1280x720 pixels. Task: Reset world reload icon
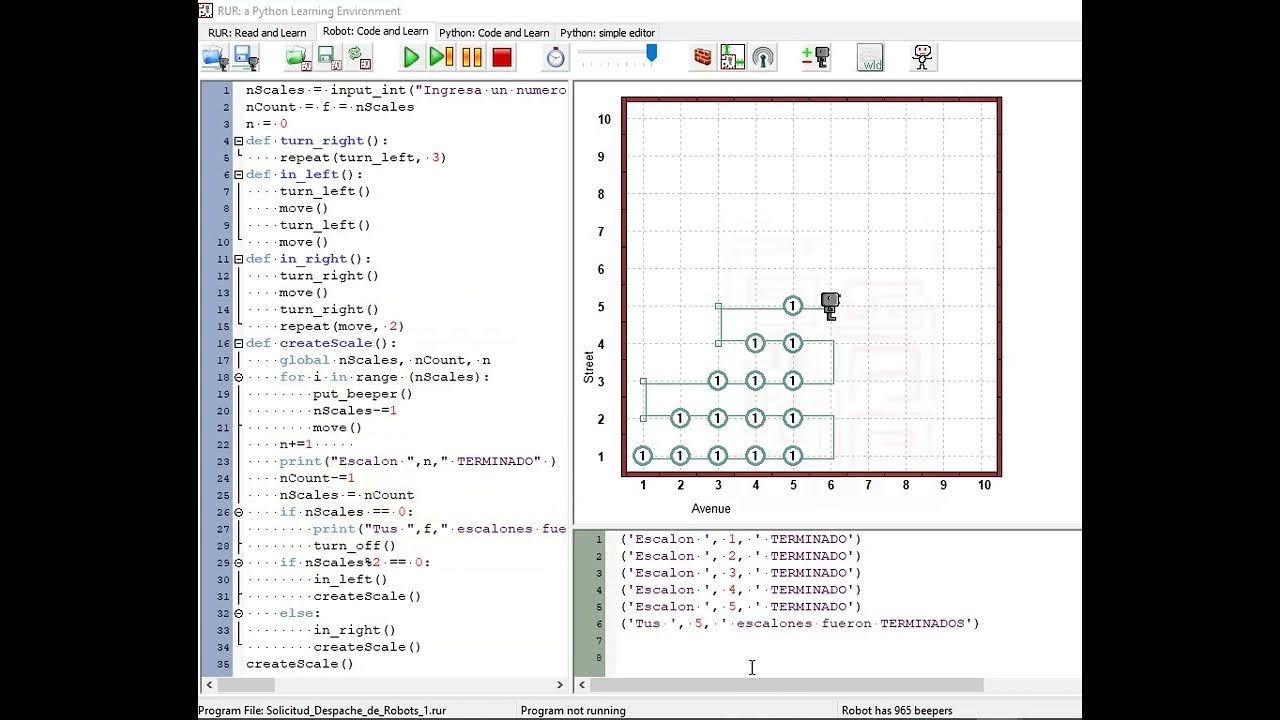click(x=359, y=58)
